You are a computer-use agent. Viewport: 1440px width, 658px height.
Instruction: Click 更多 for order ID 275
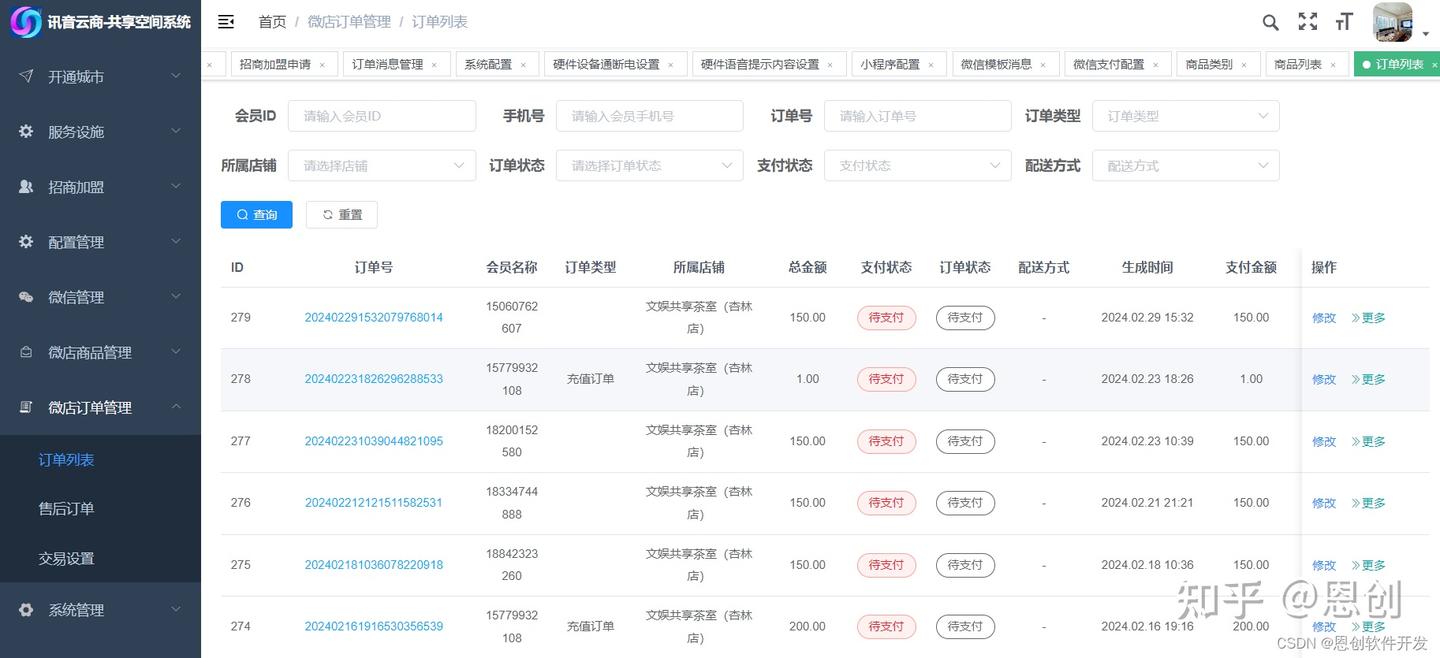[1368, 565]
